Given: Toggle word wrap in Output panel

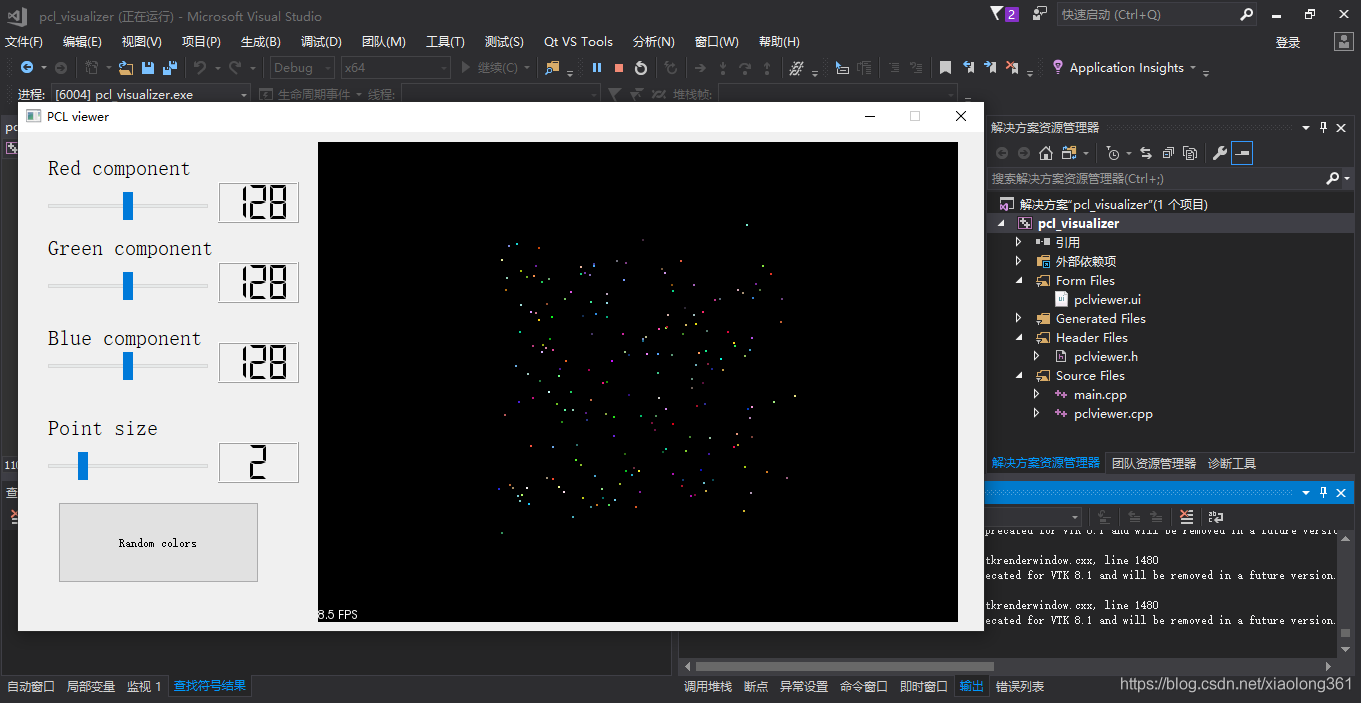Looking at the screenshot, I should [1216, 517].
